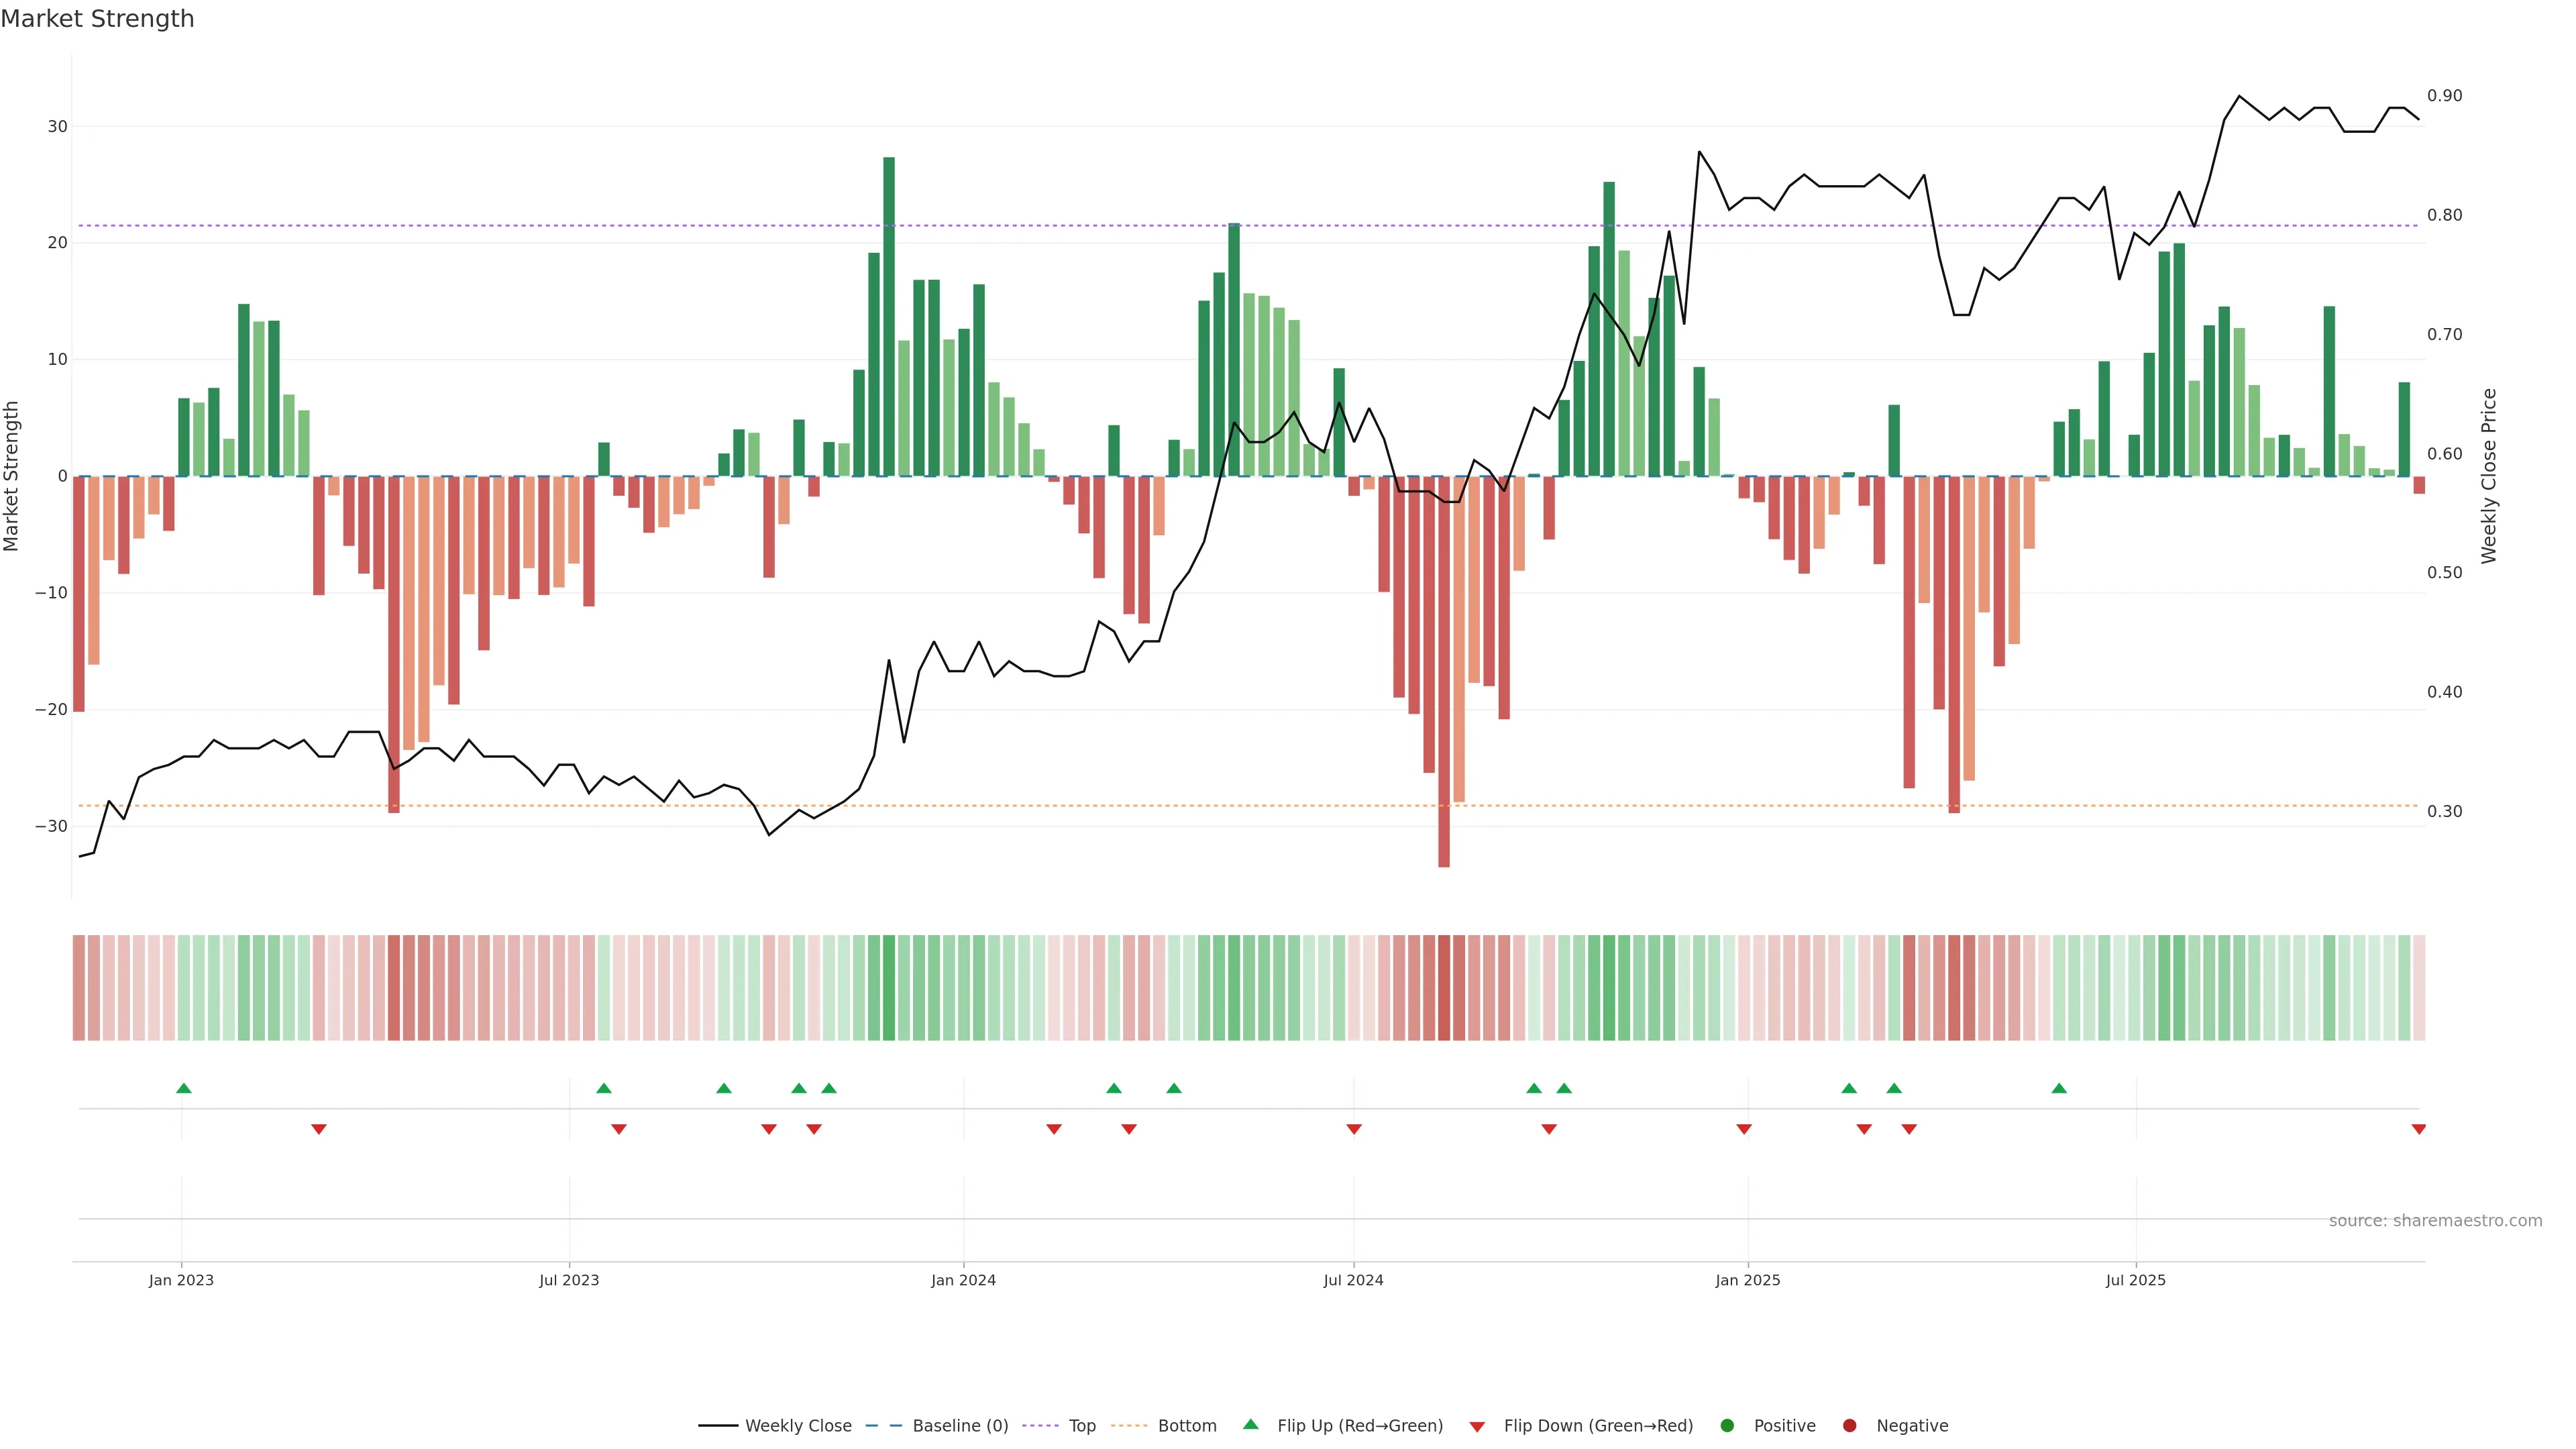Viewport: 2576px width, 1449px height.
Task: Click dark red Negative legend circle
Action: [x=1849, y=1426]
